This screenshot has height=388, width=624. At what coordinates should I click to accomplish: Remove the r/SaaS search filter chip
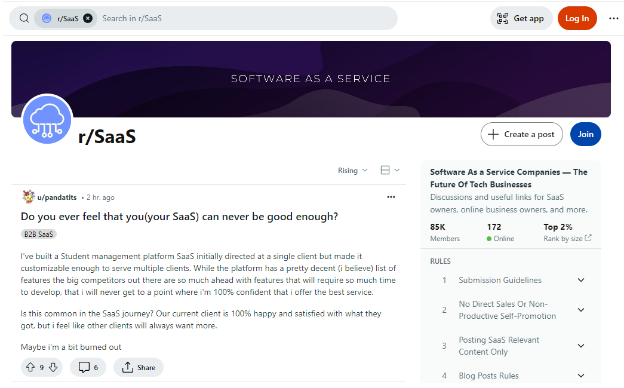[88, 18]
